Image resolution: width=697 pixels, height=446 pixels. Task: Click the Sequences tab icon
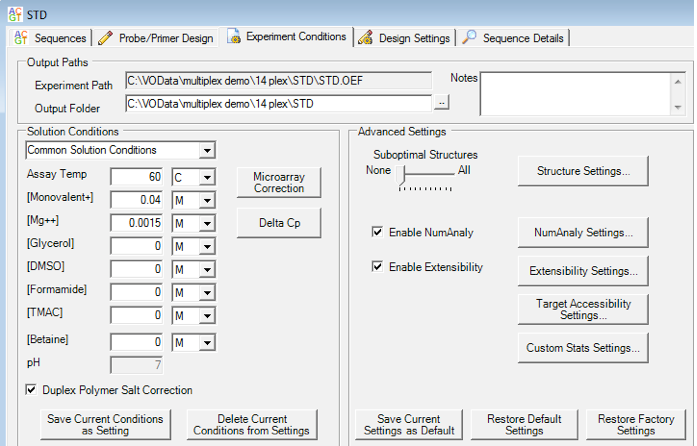tap(21, 38)
